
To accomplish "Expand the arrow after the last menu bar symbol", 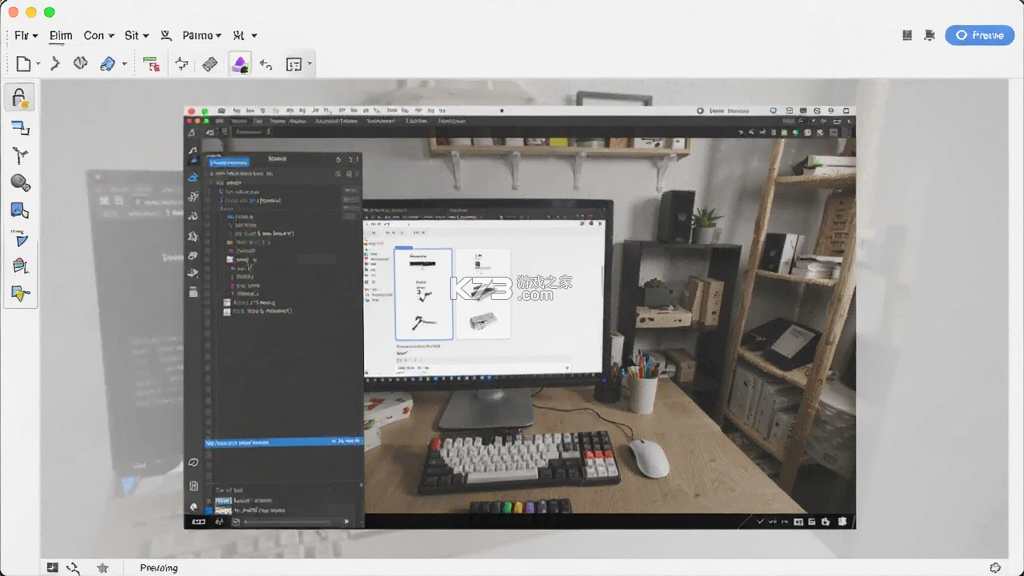I will coord(254,35).
